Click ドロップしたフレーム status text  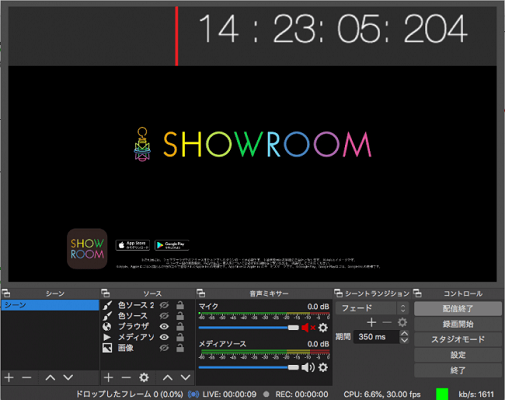pos(130,394)
